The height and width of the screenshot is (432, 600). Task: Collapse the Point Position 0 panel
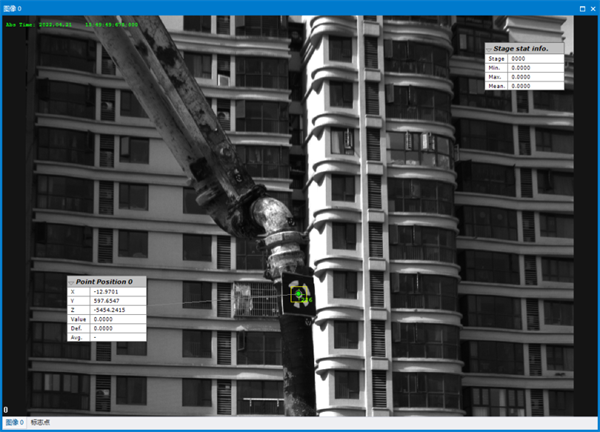click(71, 282)
